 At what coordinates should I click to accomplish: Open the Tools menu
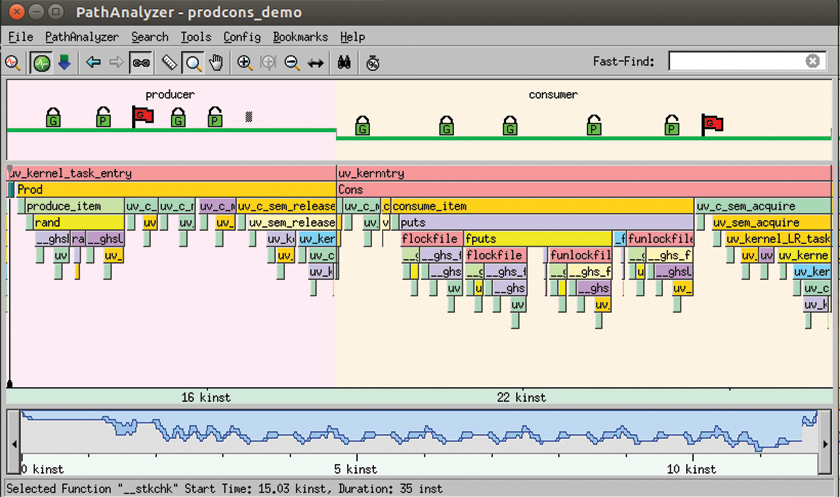tap(196, 37)
